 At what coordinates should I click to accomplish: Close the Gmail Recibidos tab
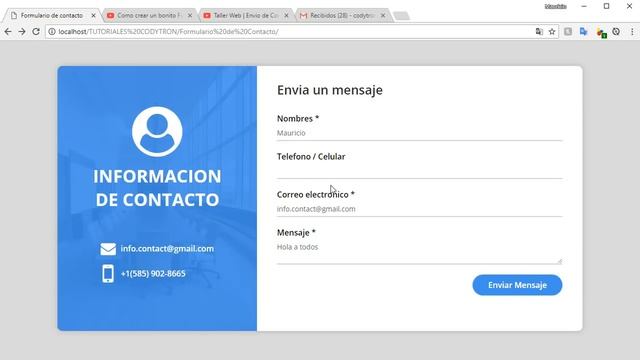pyautogui.click(x=383, y=15)
